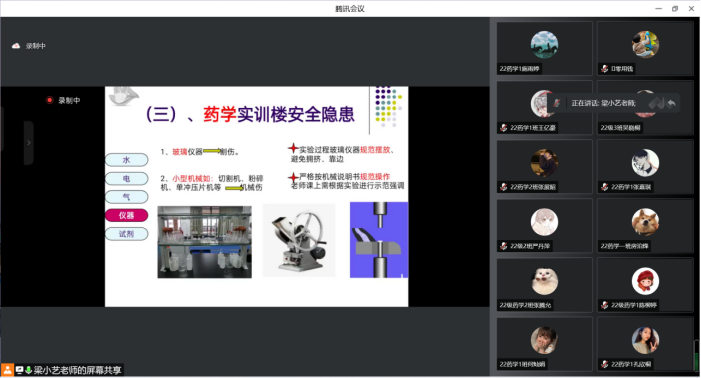
Task: Click the 录制中 text beside cloud icon
Action: [x=36, y=46]
